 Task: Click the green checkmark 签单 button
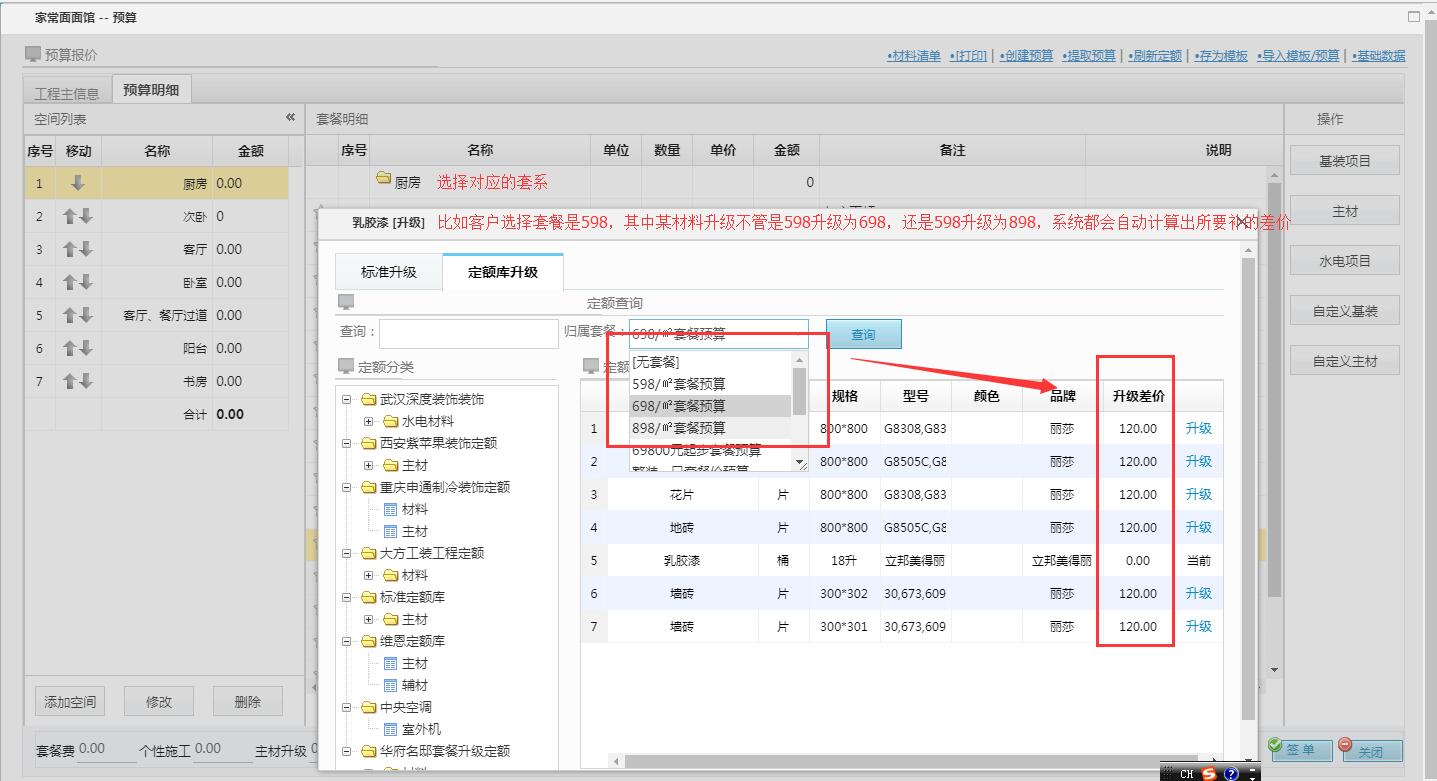tap(1299, 749)
